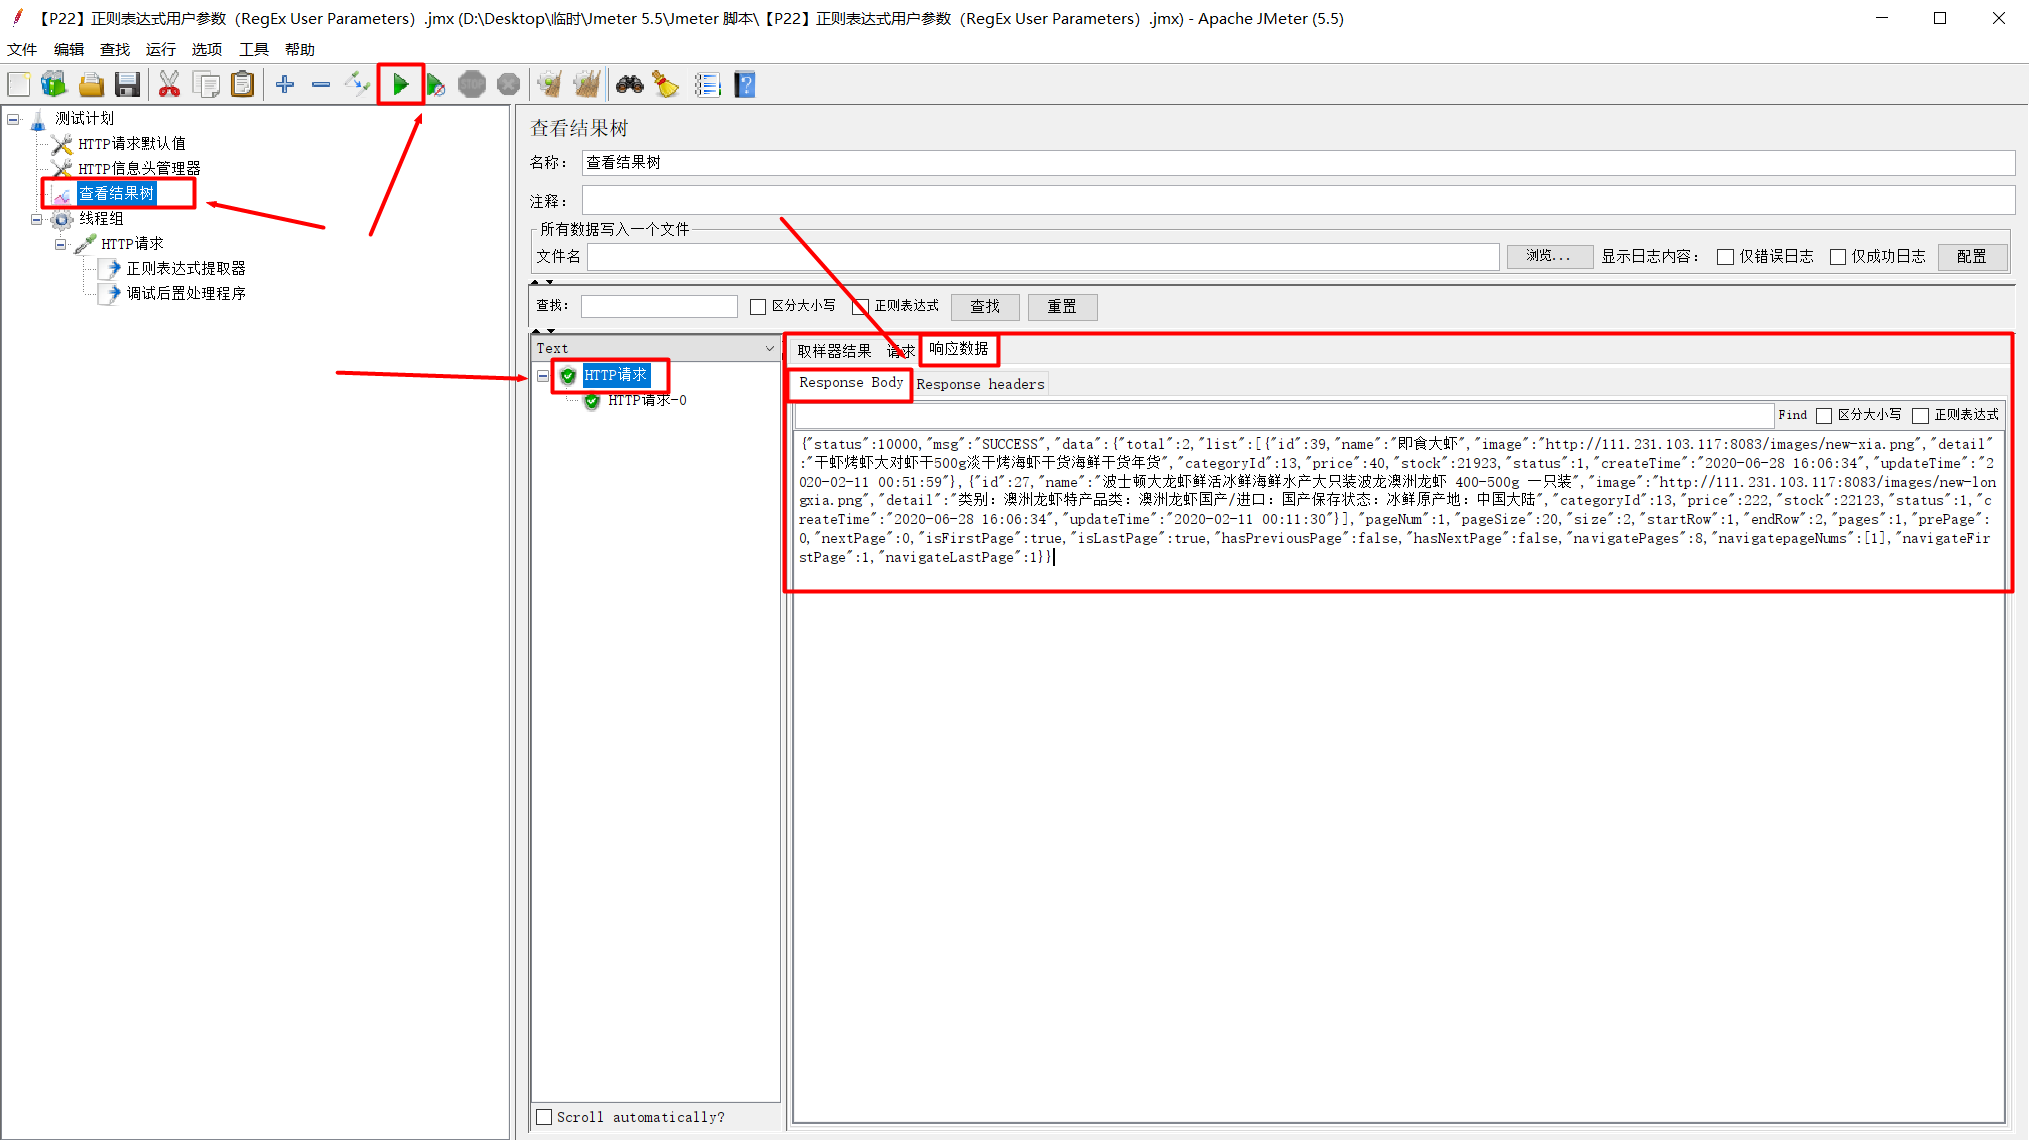Open the 查找 menu
The height and width of the screenshot is (1140, 2029).
(x=115, y=49)
